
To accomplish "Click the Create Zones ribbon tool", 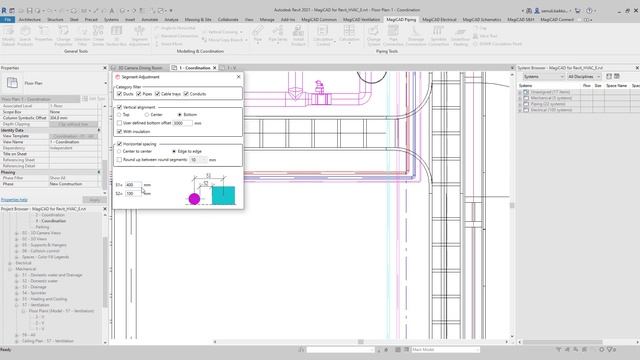I will tap(98, 36).
